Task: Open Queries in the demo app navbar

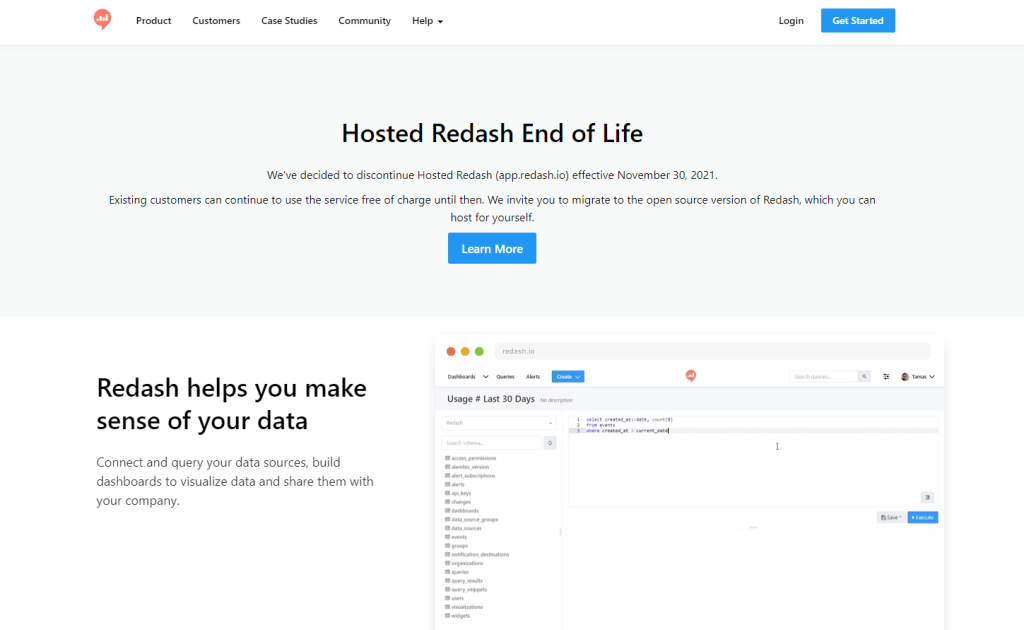Action: coord(505,377)
